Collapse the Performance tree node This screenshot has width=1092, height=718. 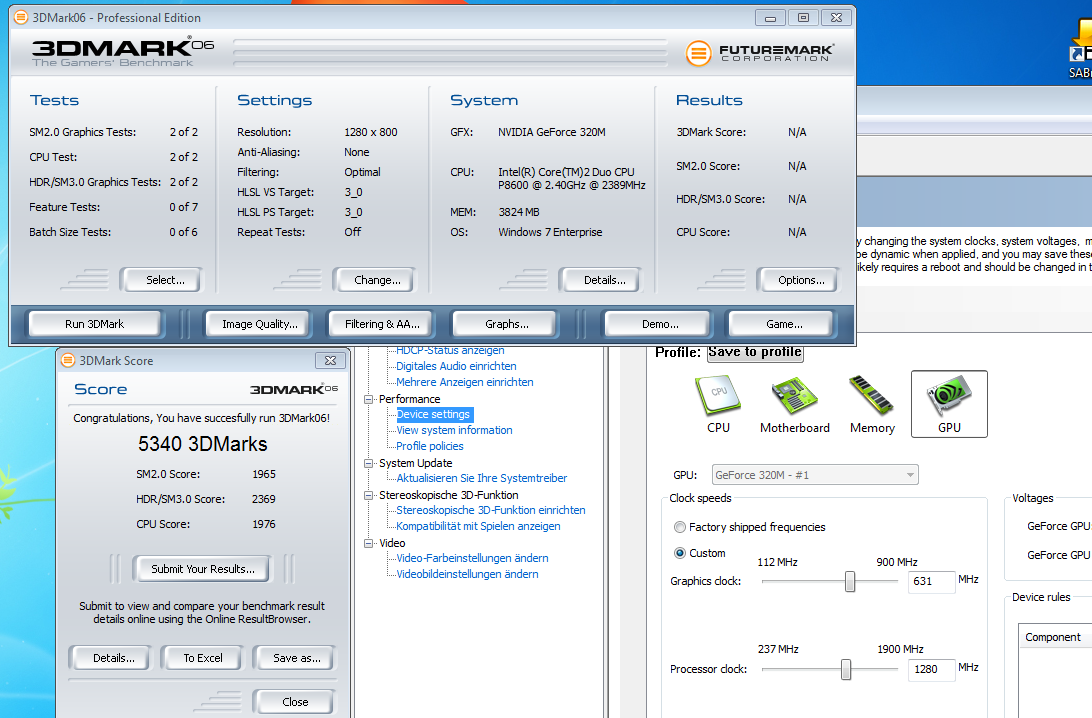pyautogui.click(x=368, y=399)
